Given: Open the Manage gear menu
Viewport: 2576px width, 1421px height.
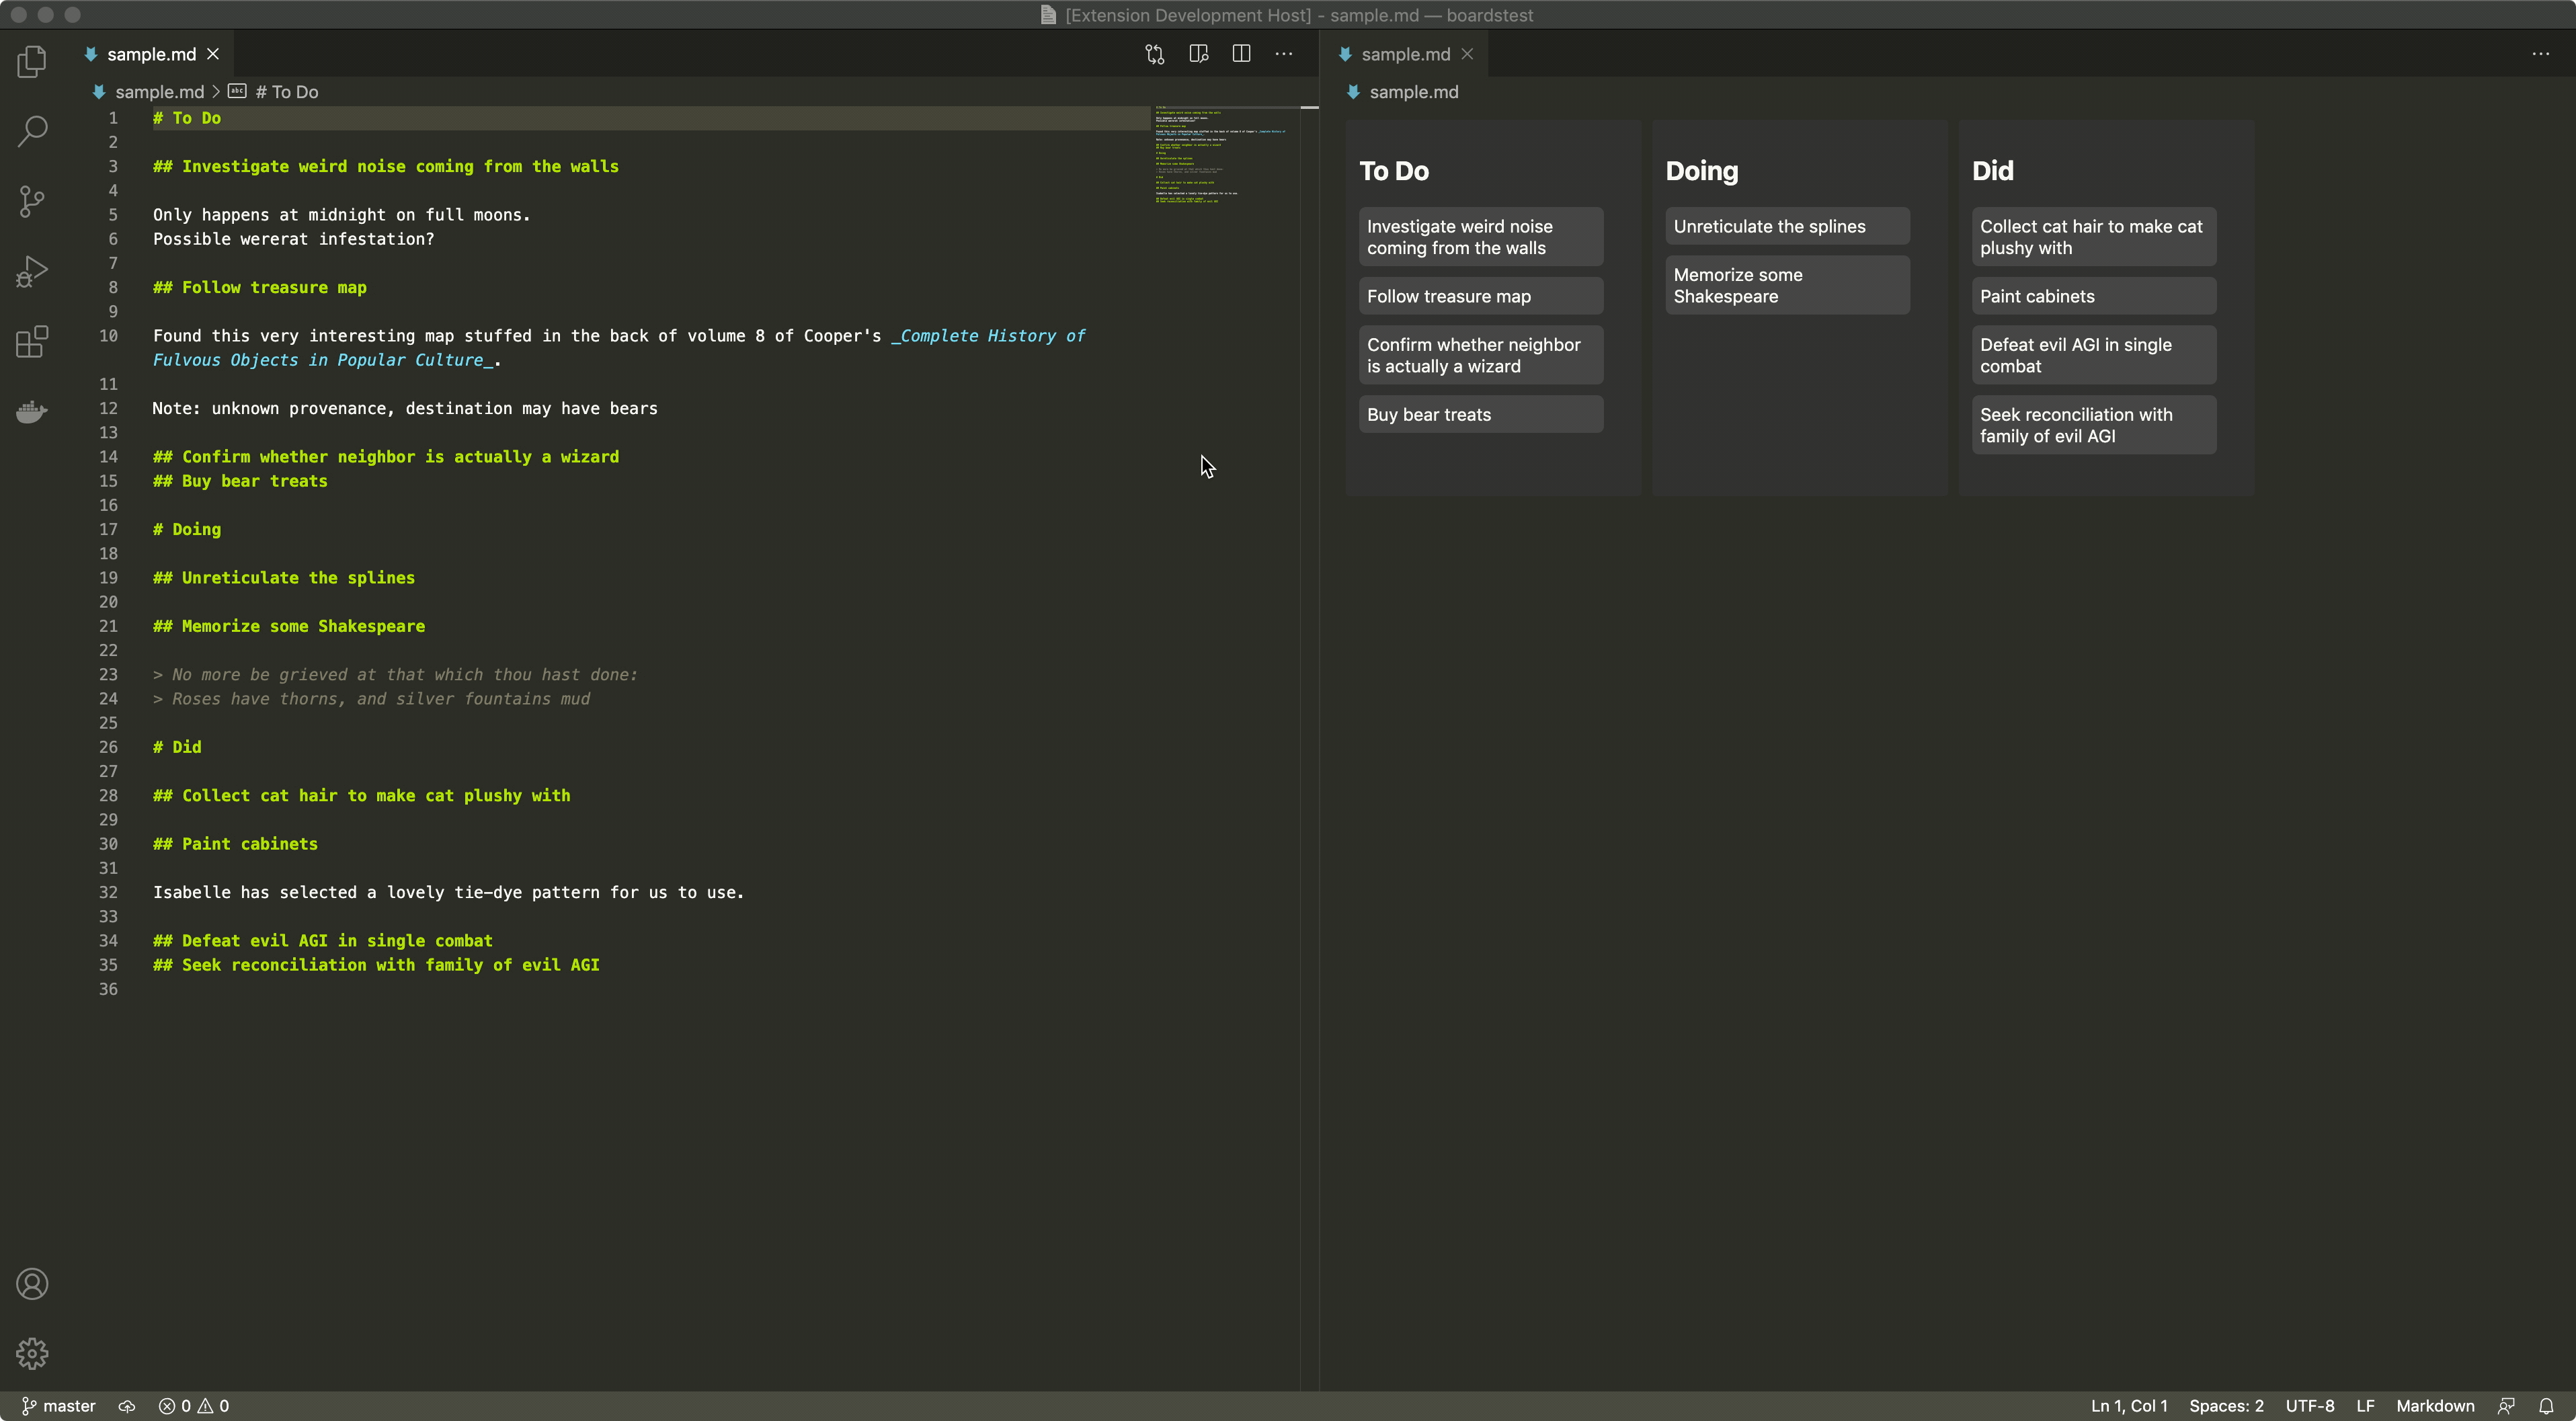Looking at the screenshot, I should [x=32, y=1353].
